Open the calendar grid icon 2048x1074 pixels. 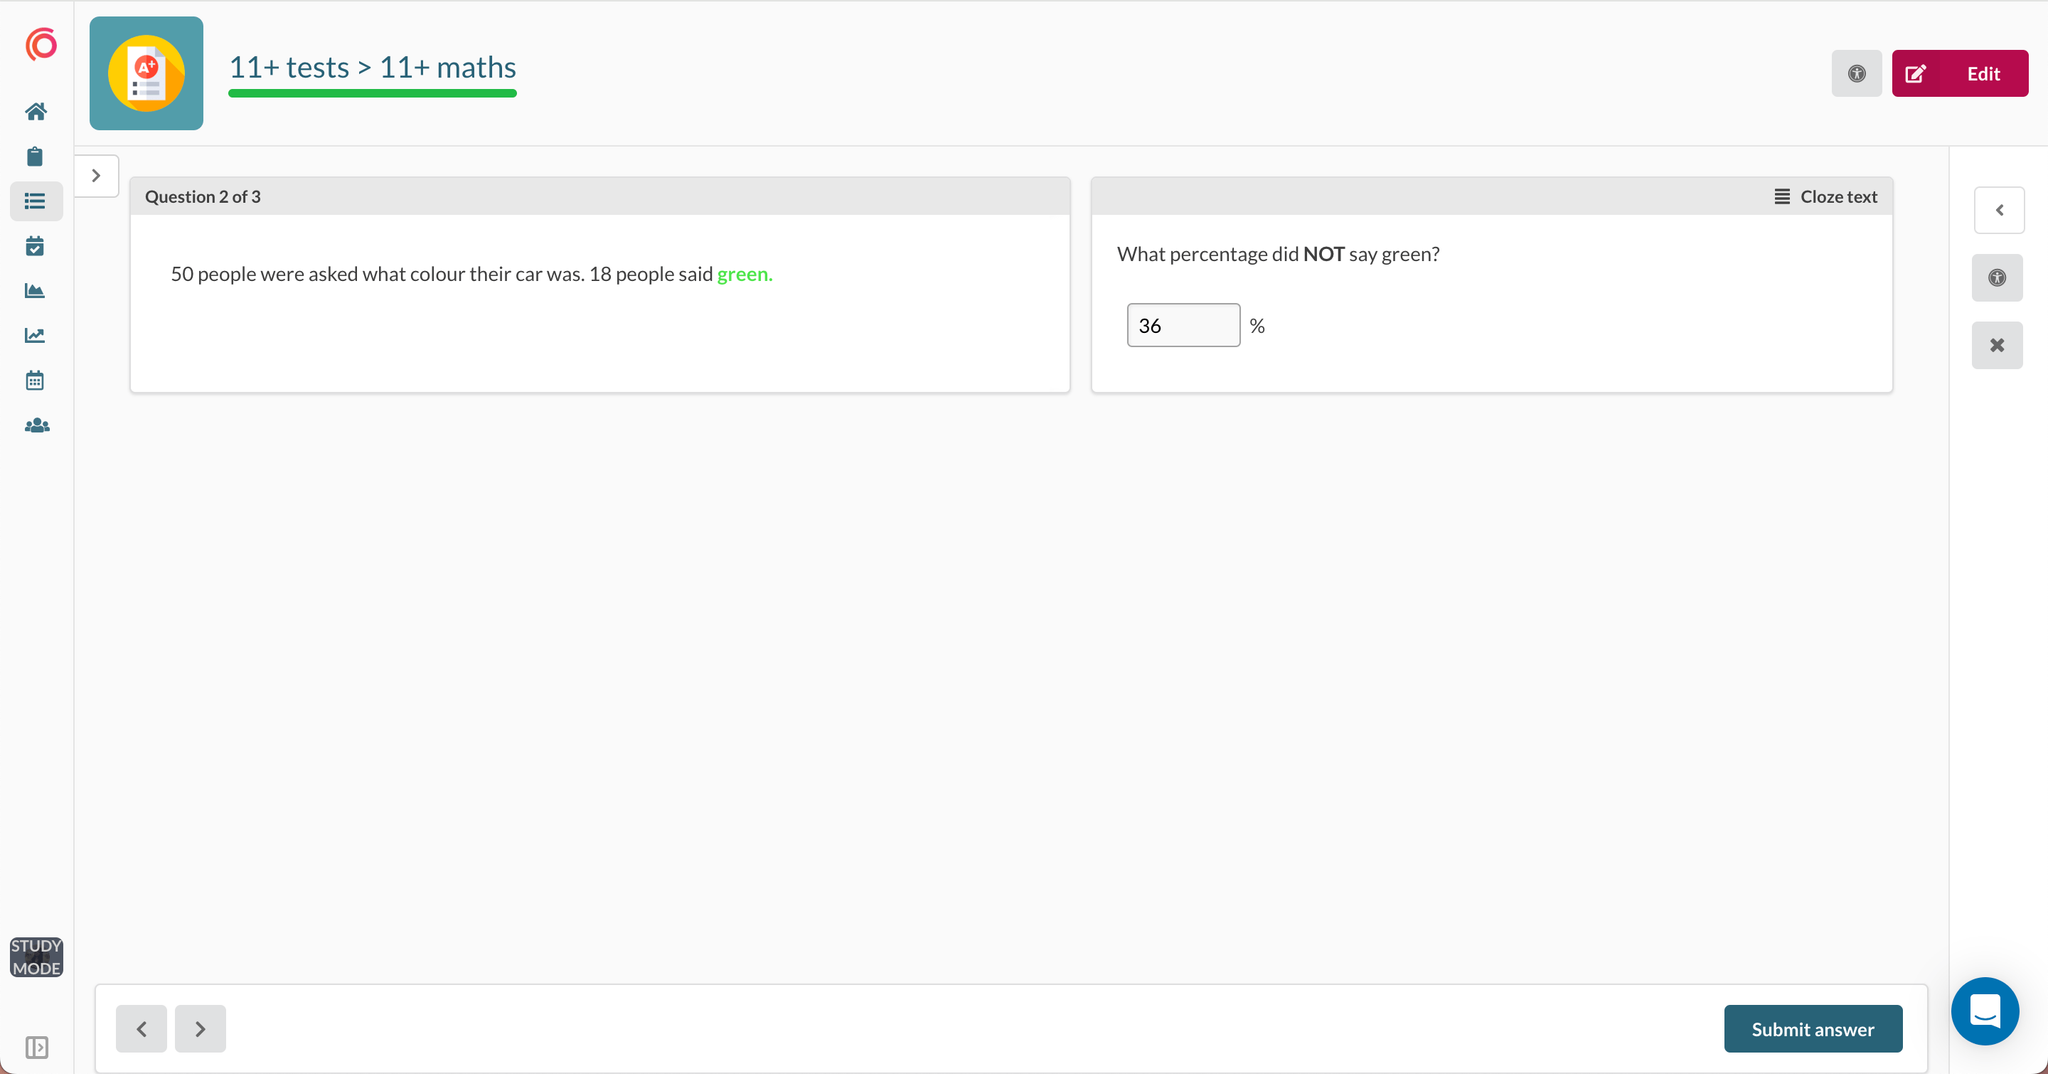[x=35, y=380]
